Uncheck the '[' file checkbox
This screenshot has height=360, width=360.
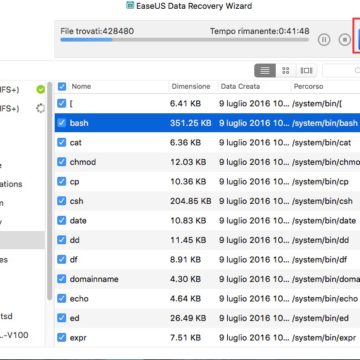click(x=62, y=103)
